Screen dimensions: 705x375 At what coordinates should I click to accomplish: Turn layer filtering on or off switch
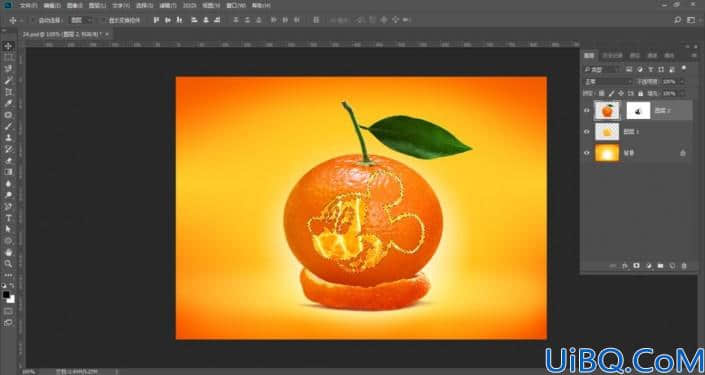[x=684, y=68]
